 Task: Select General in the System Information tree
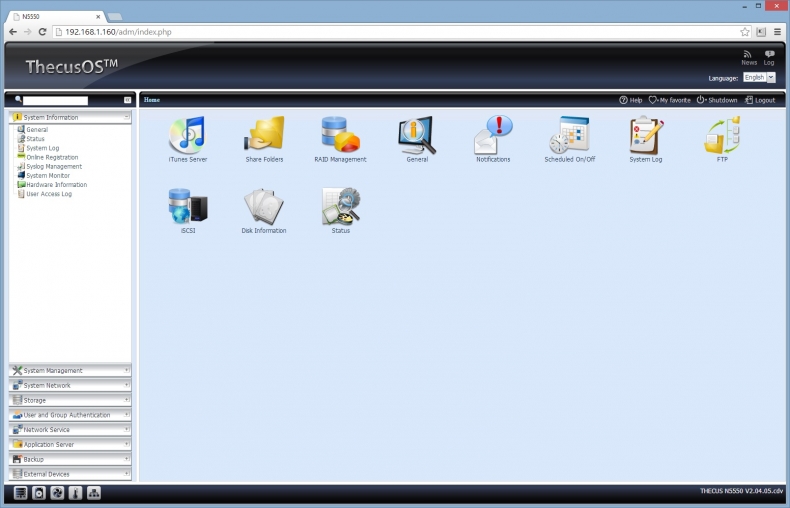37,130
